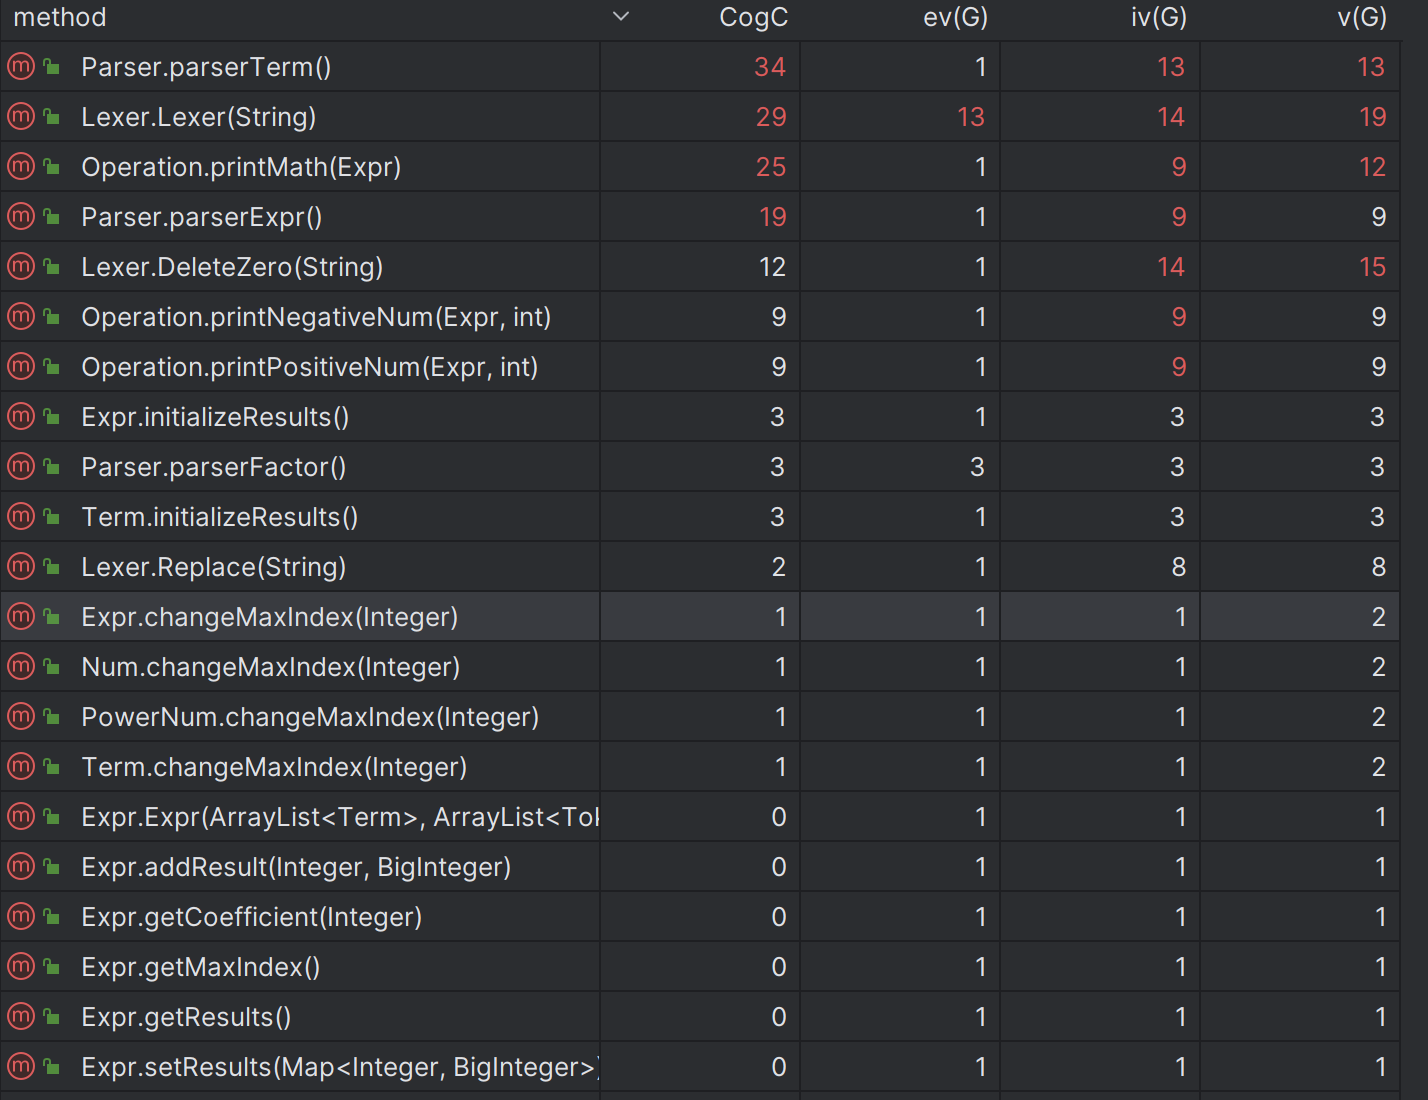1428x1100 pixels.
Task: Select the Operation.printNegativeNum(Expr, int) row
Action: coord(700,316)
